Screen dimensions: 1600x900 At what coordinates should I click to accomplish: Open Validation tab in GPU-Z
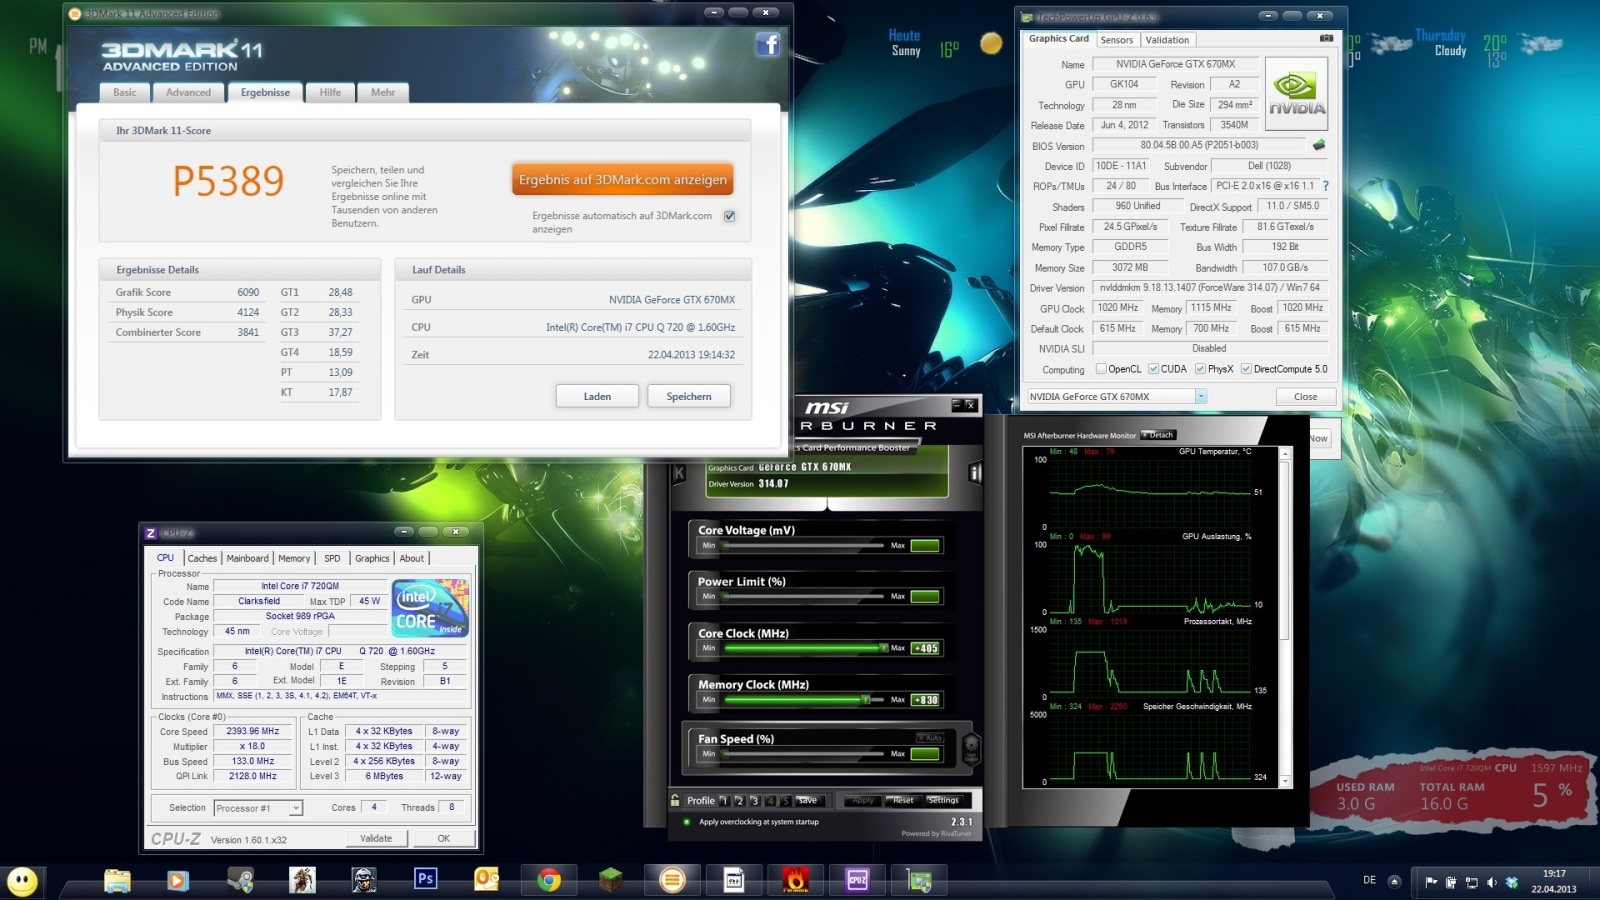click(x=1167, y=40)
